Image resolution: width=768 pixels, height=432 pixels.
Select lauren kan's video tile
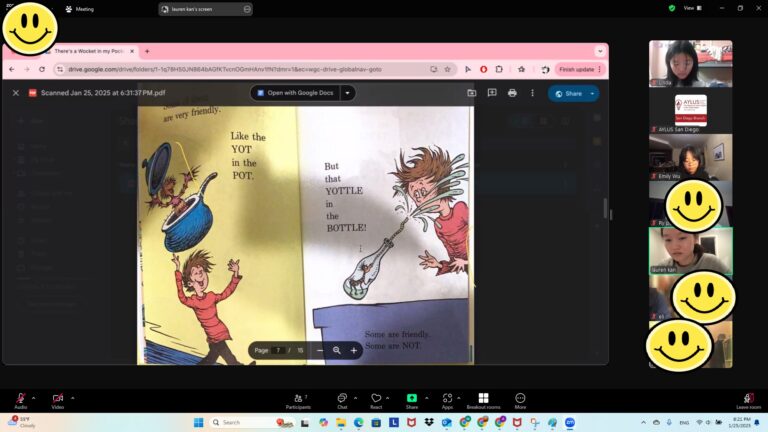tap(691, 251)
